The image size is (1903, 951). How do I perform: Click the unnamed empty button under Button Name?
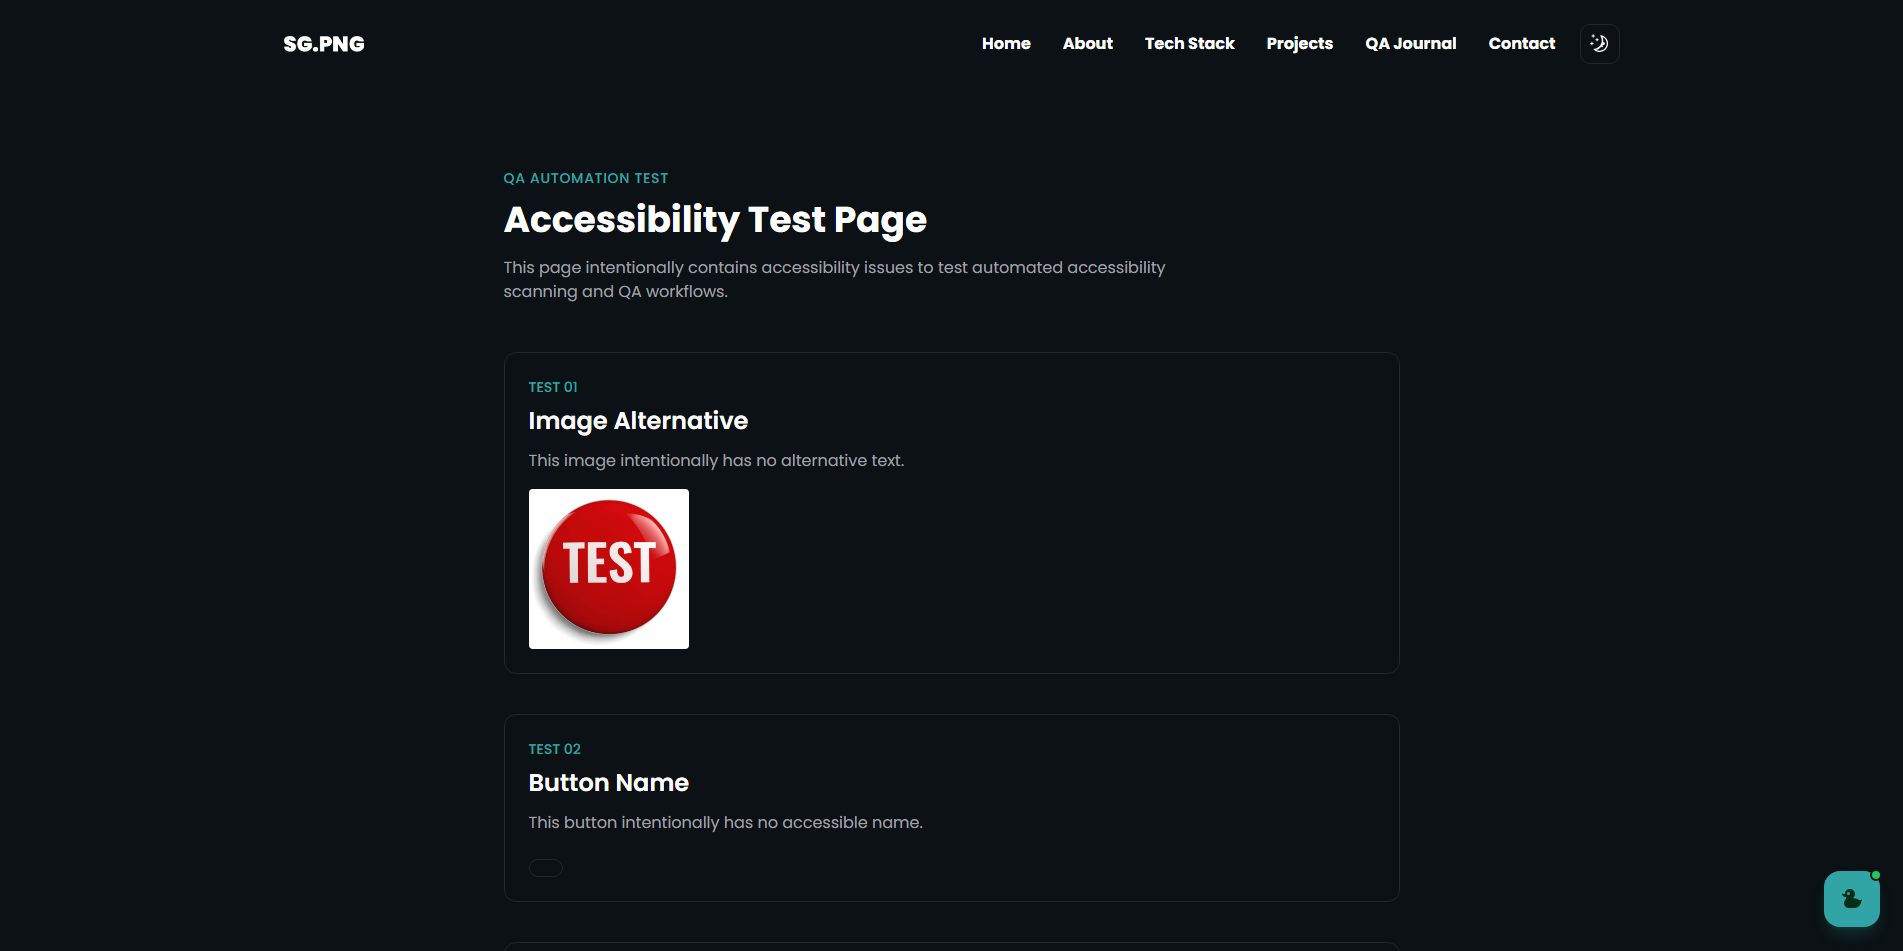coord(546,868)
